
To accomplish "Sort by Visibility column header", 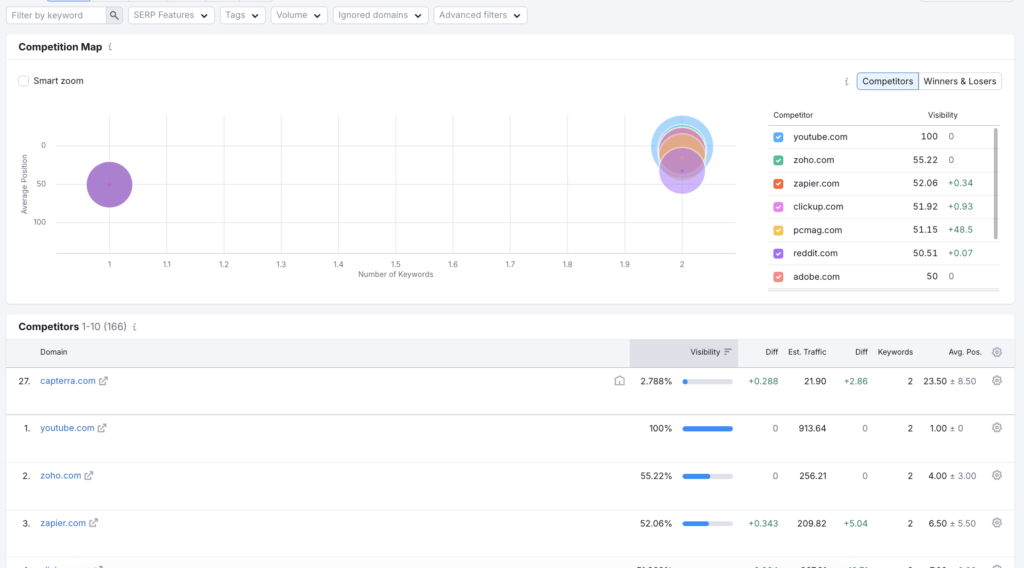I will pos(705,352).
